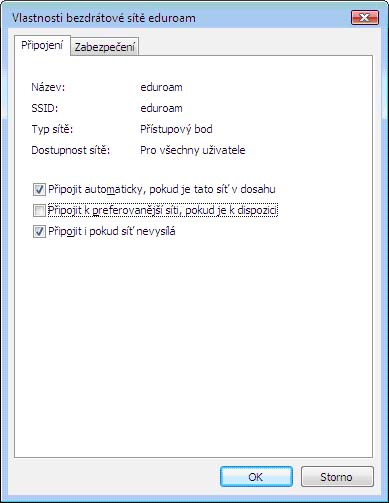389x503 pixels.
Task: Click the Pro všechny uživatele value
Action: click(193, 150)
